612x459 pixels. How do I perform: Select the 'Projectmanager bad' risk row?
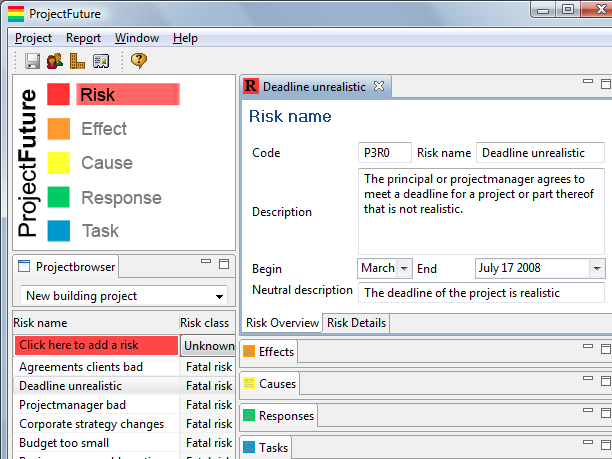(x=124, y=405)
